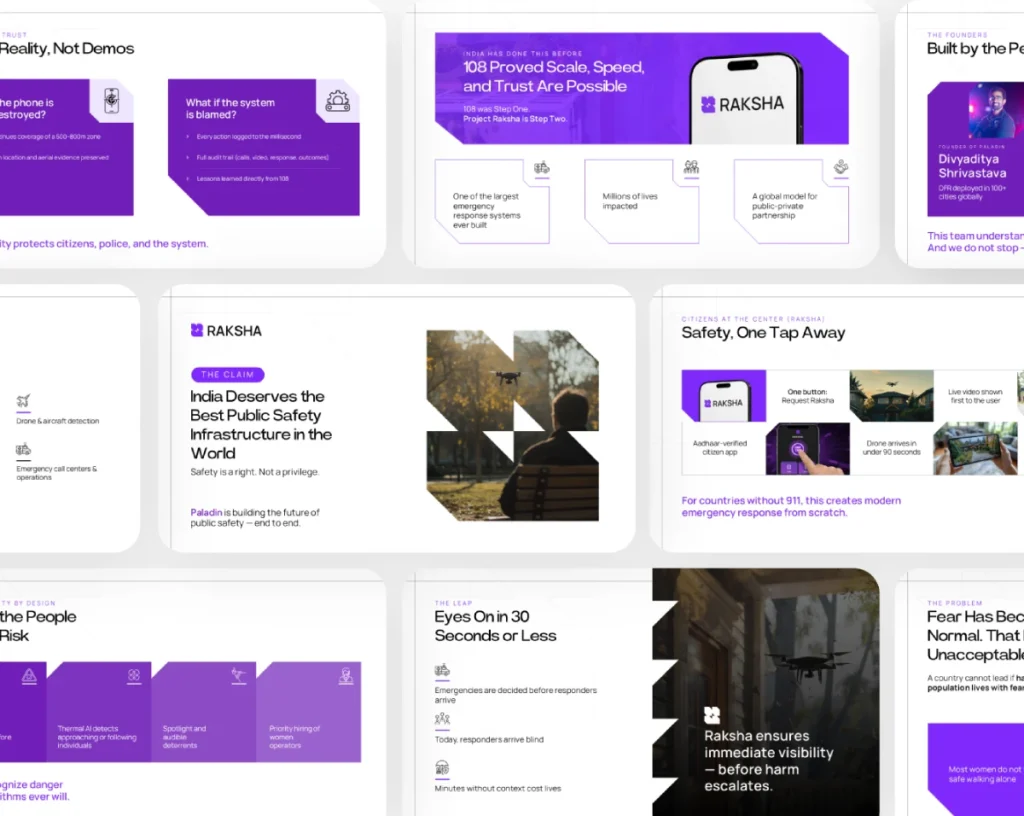Image resolution: width=1024 pixels, height=816 pixels.
Task: Click the icon above 'Emergencies are decided before responders'
Action: (x=442, y=670)
